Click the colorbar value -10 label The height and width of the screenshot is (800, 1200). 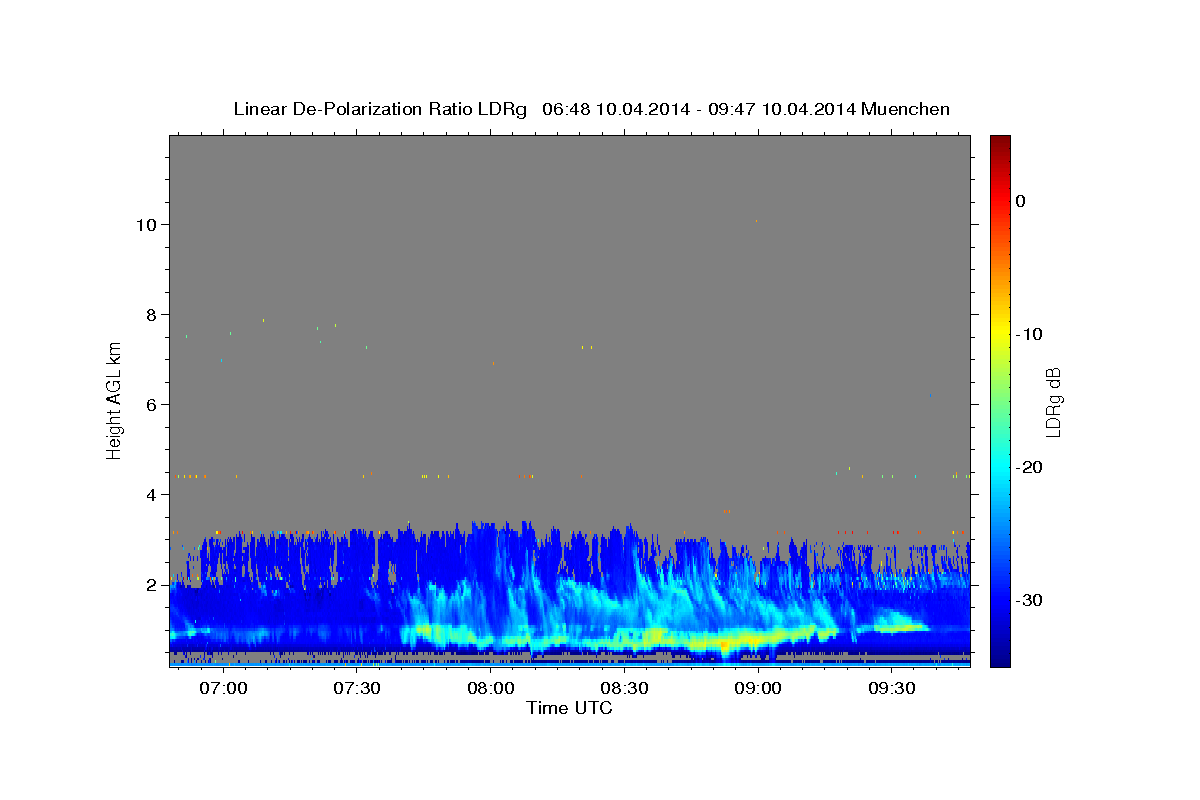pos(1029,334)
